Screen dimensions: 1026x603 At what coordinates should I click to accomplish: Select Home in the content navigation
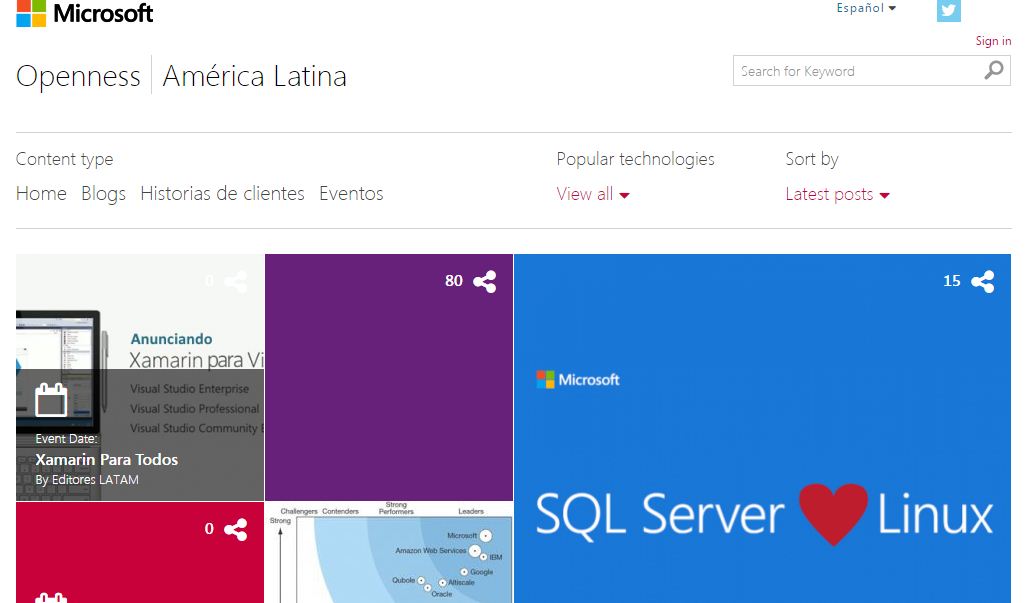41,193
